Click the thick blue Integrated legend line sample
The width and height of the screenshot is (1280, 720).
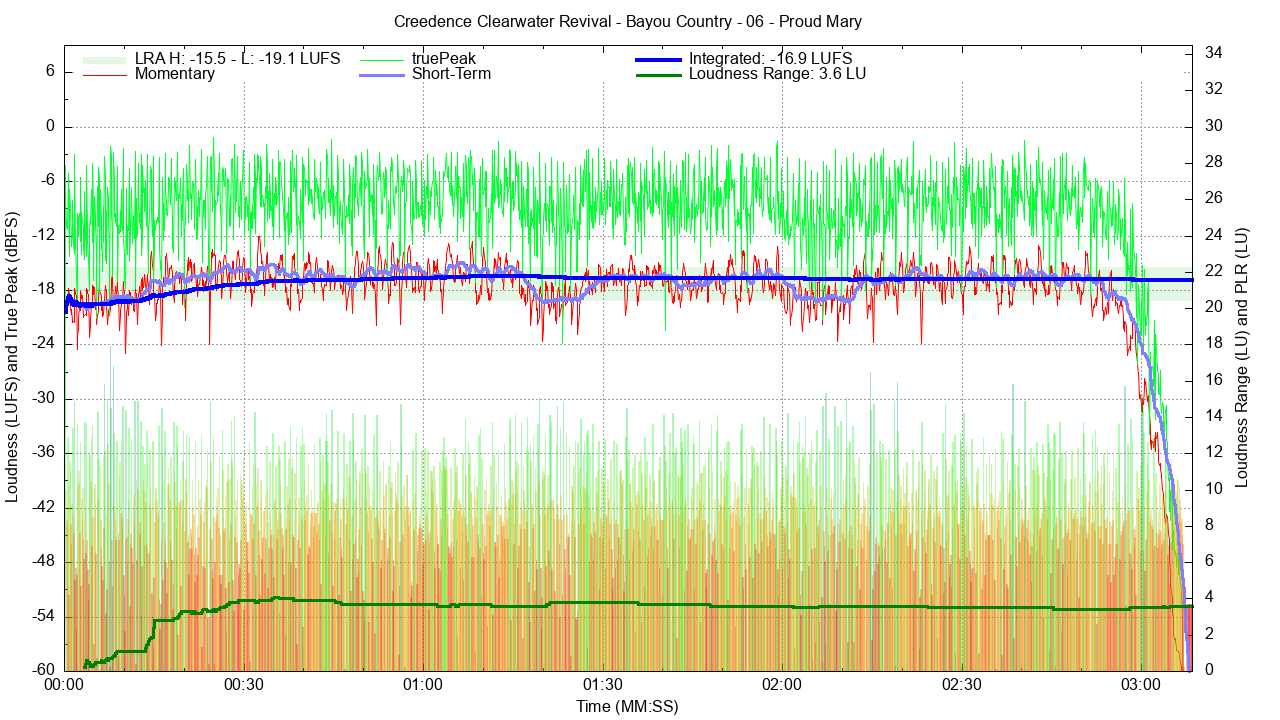tap(659, 59)
